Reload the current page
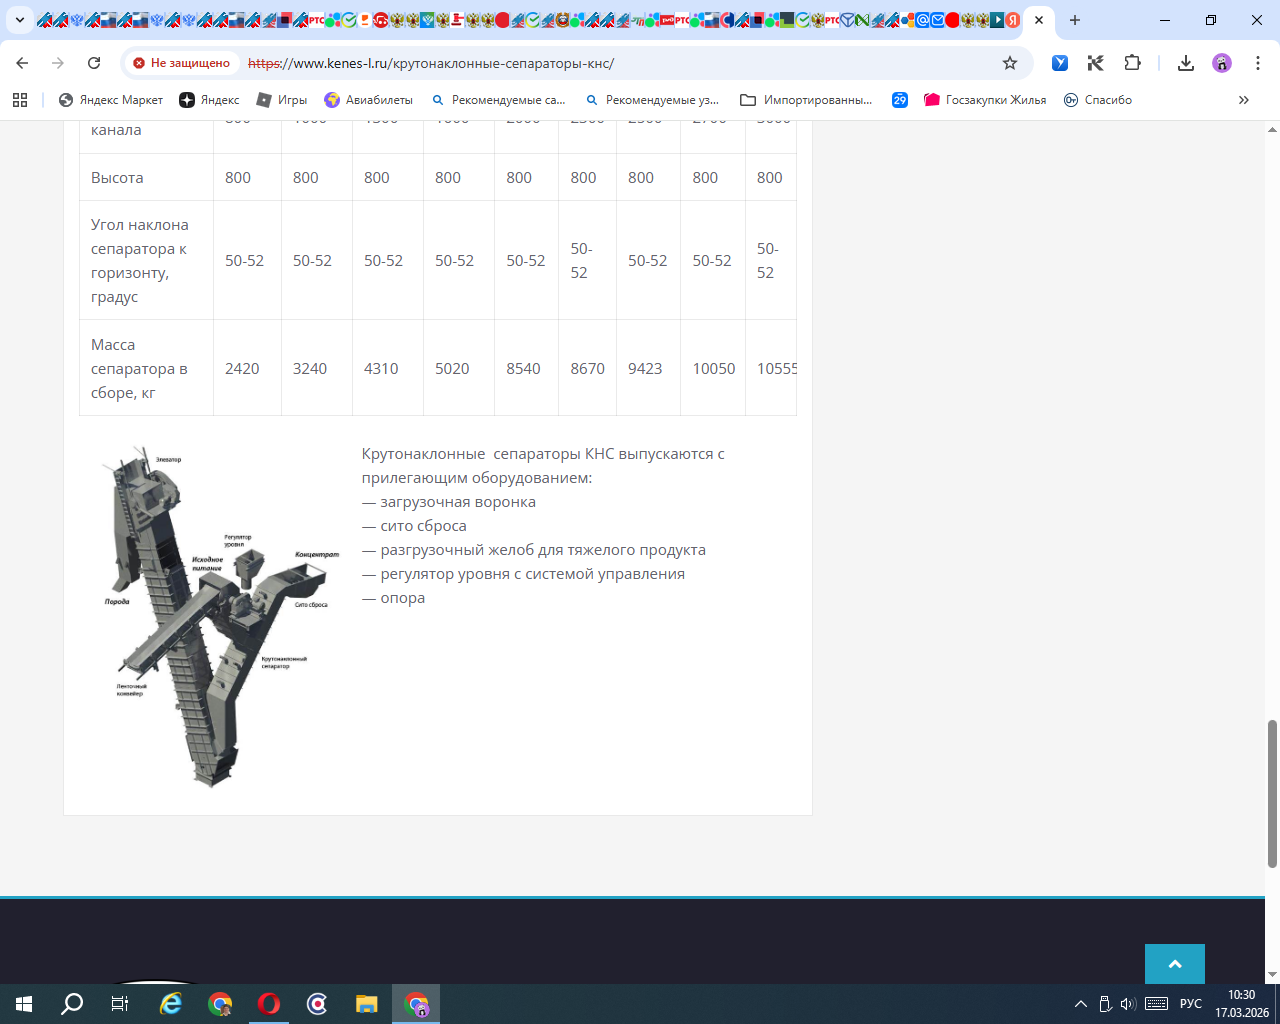The image size is (1280, 1024). coord(94,63)
